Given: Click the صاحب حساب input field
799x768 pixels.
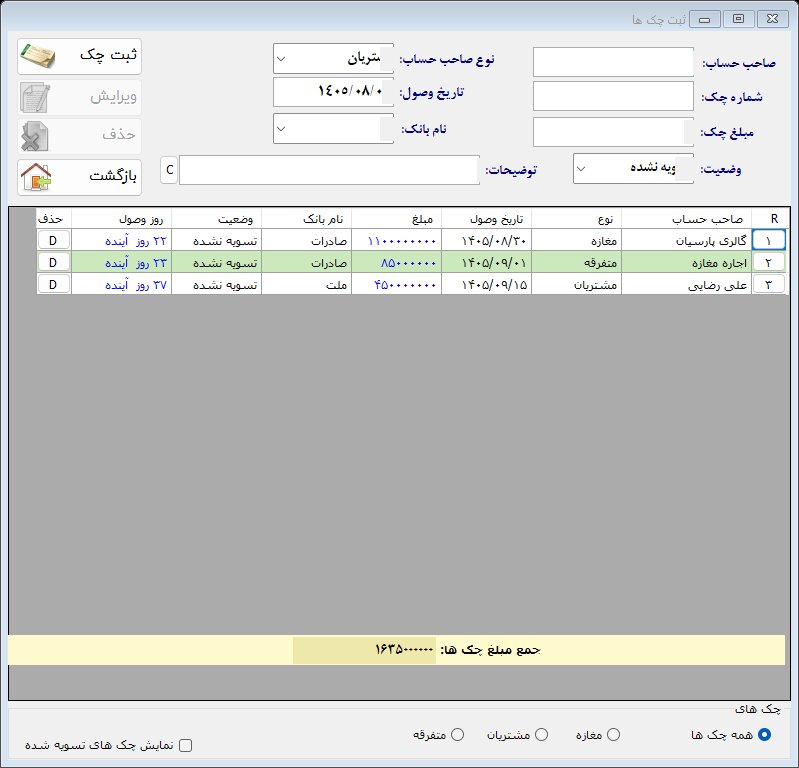Looking at the screenshot, I should [614, 62].
